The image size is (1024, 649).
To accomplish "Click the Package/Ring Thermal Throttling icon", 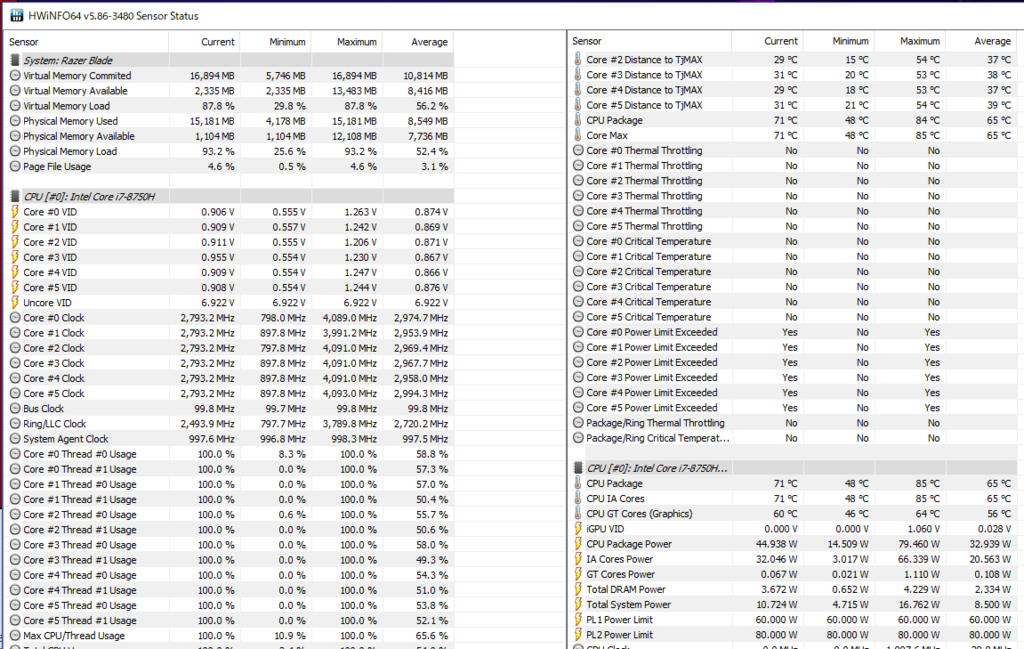I will tap(578, 422).
